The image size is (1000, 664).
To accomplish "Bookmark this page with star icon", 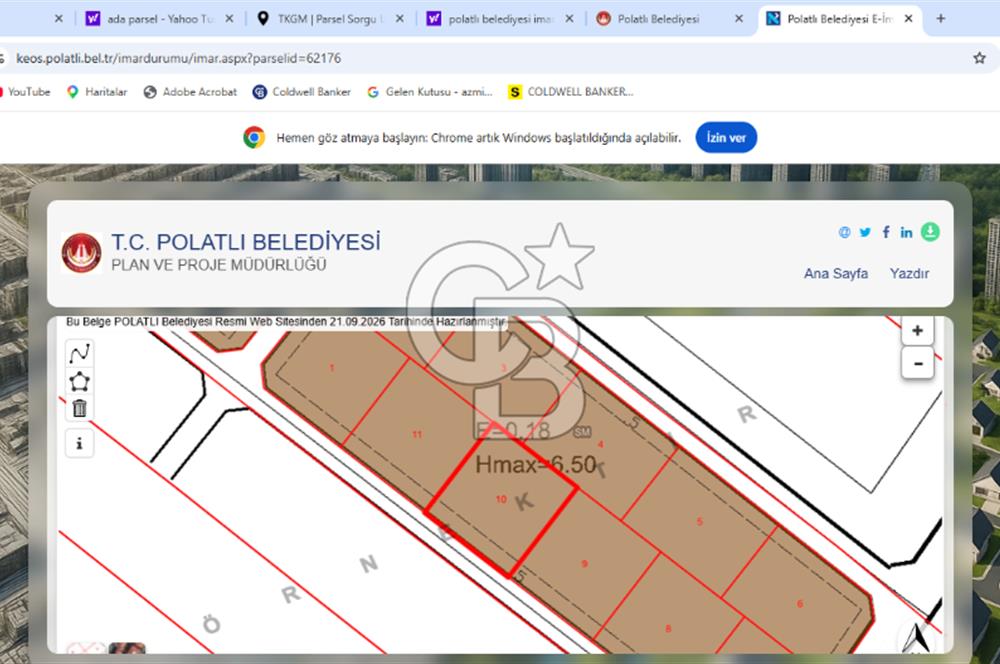I will click(x=979, y=58).
